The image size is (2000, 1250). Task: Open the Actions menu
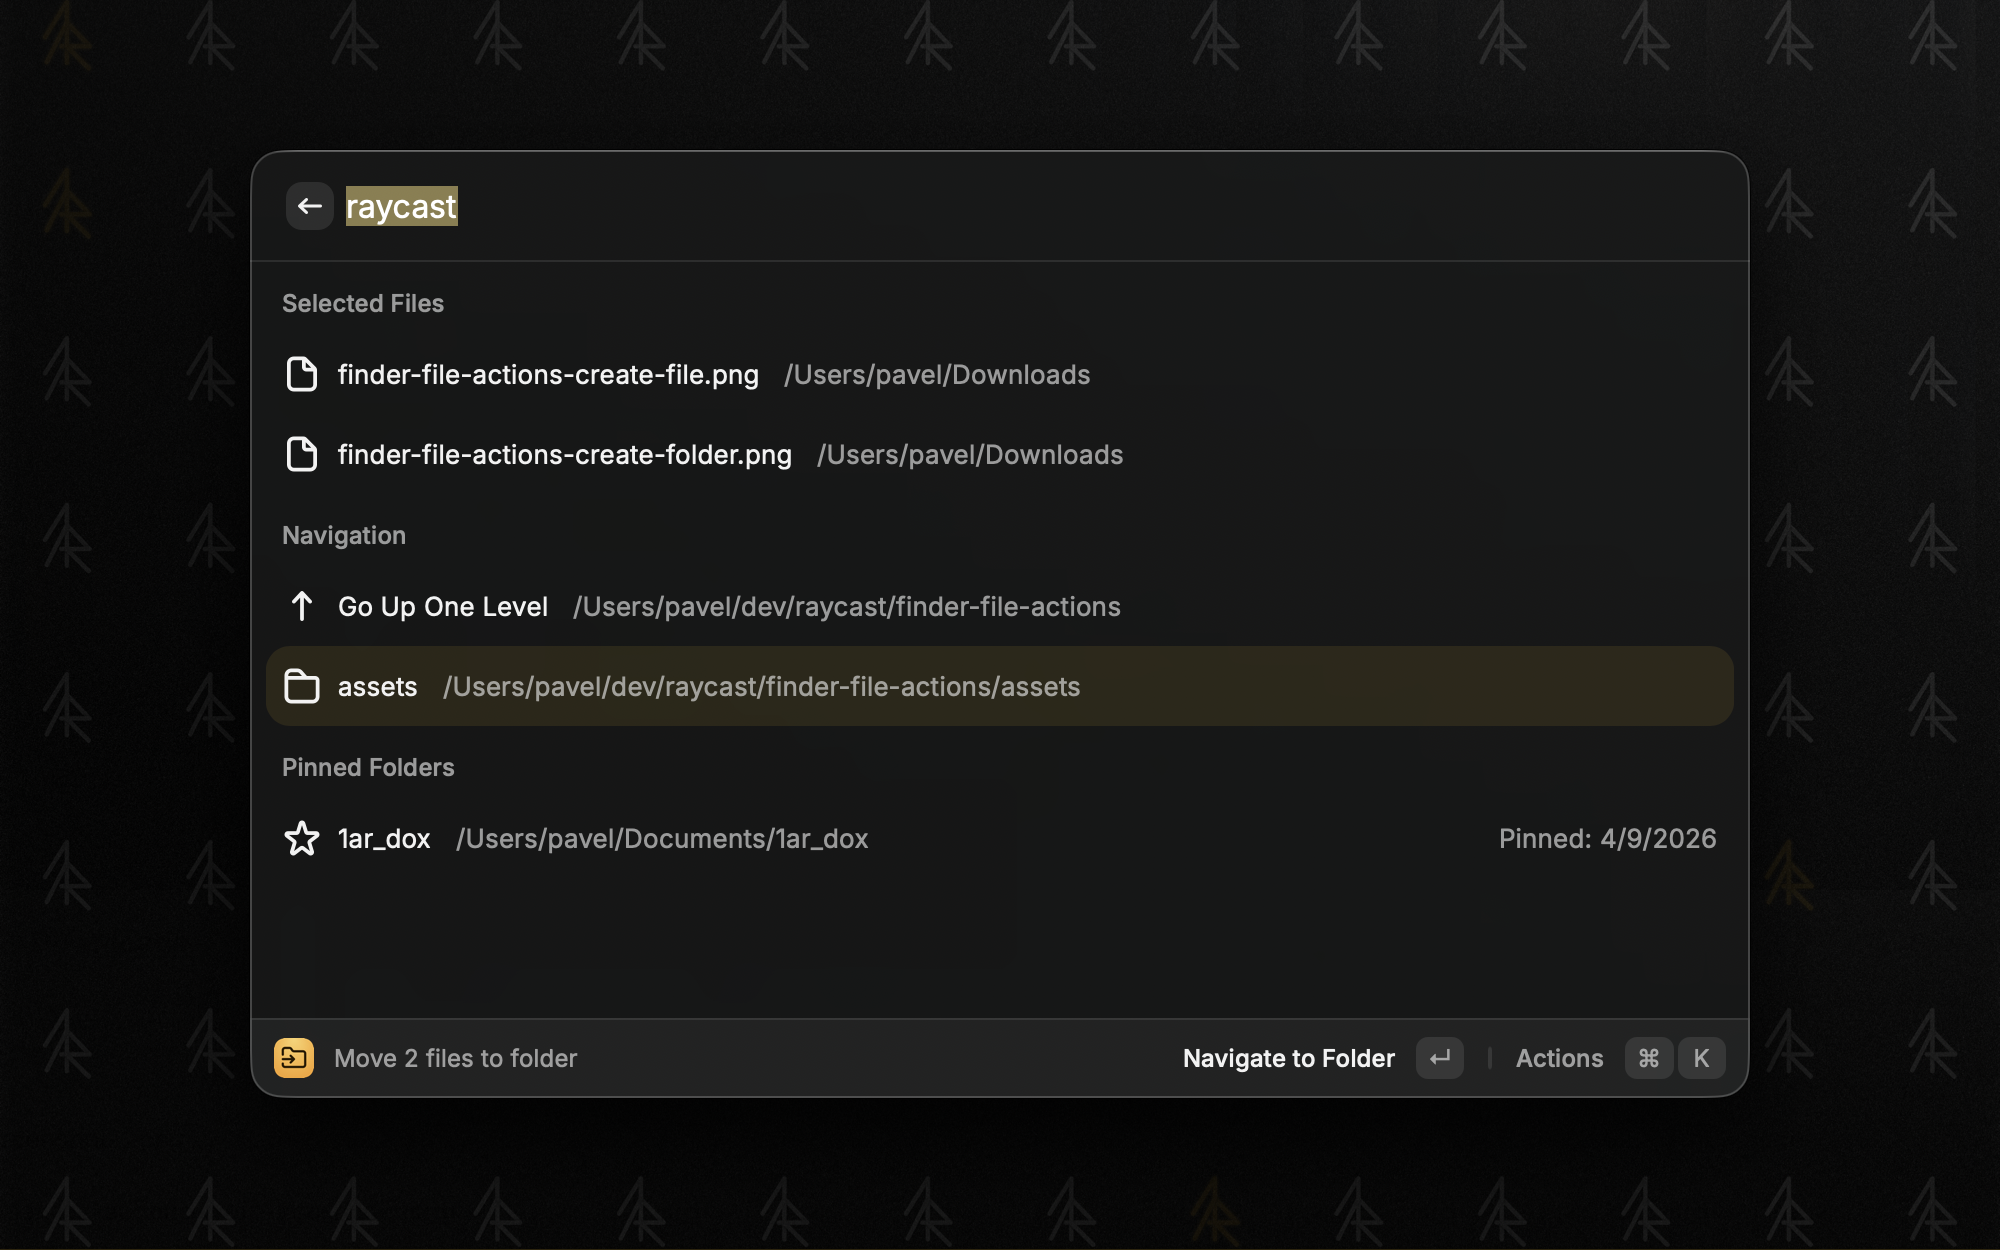tap(1559, 1058)
